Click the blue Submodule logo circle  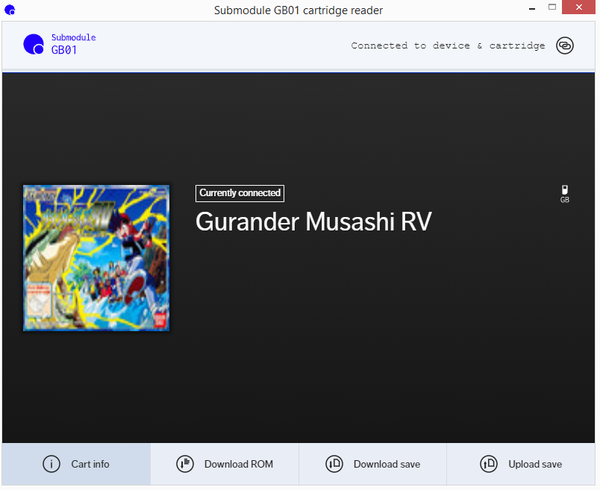[x=33, y=44]
